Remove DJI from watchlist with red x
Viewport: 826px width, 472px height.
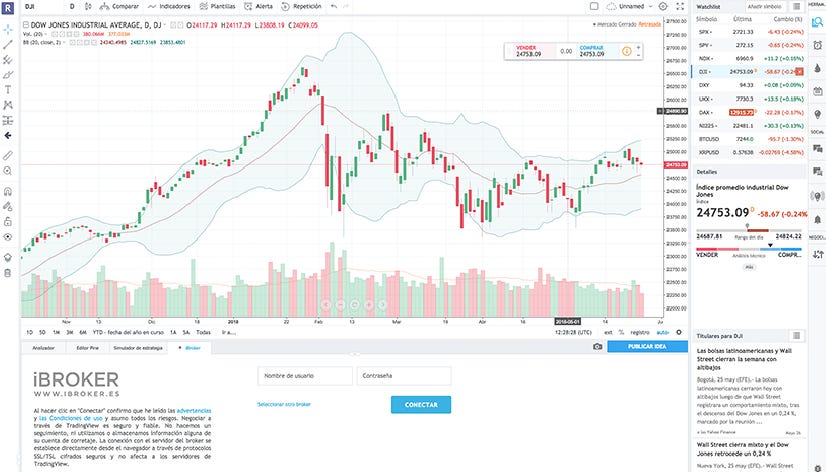pos(800,72)
